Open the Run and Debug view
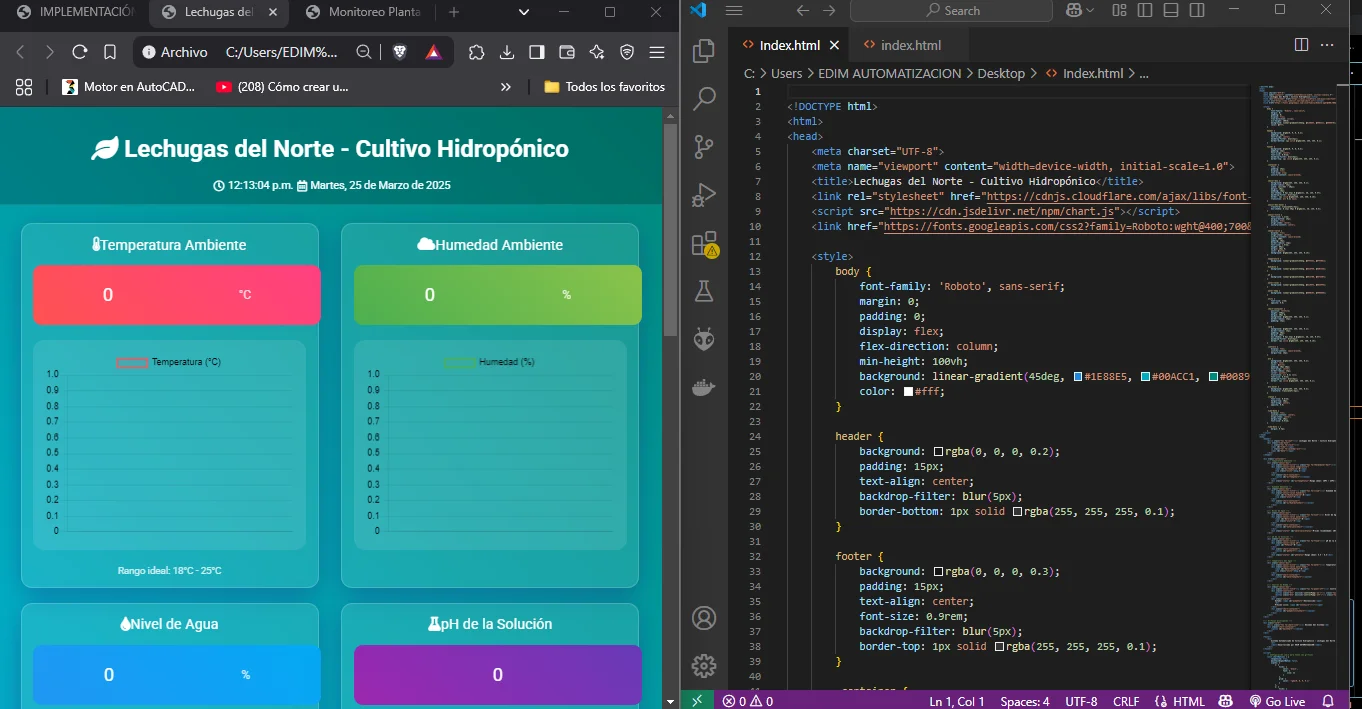This screenshot has width=1362, height=709. coord(704,195)
